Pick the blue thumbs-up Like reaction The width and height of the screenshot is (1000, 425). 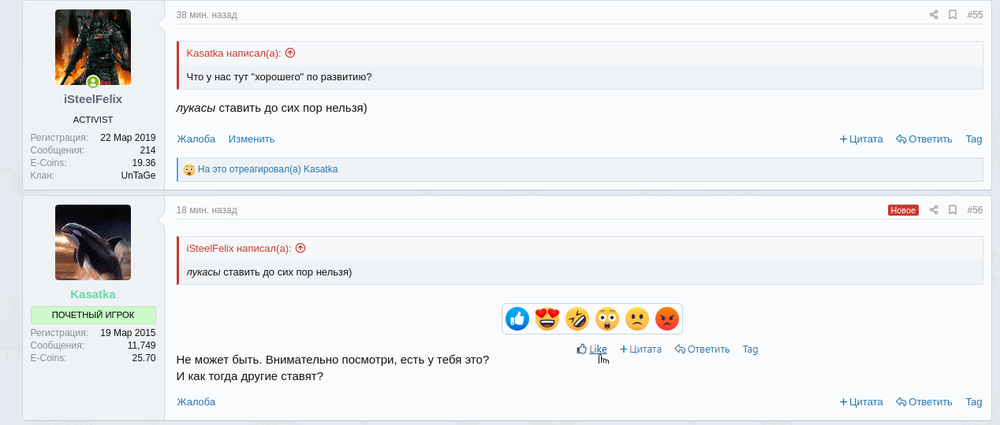(x=517, y=319)
